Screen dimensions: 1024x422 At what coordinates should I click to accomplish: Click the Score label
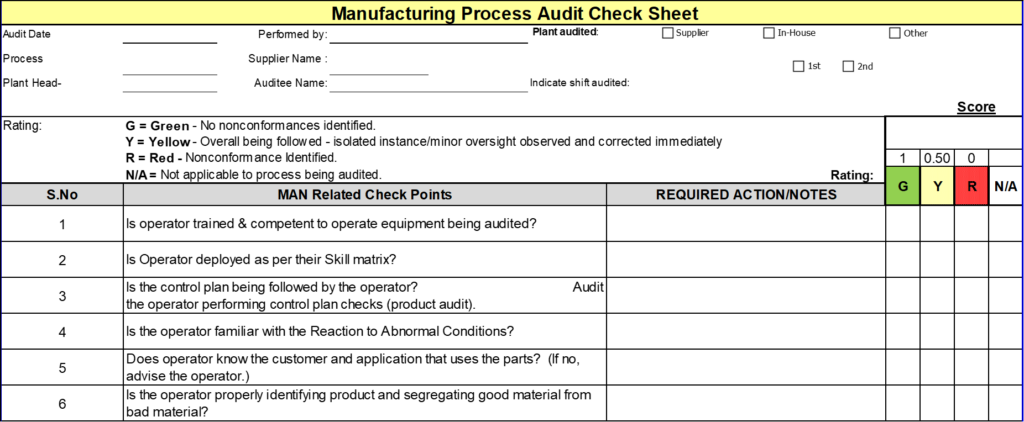tap(976, 107)
